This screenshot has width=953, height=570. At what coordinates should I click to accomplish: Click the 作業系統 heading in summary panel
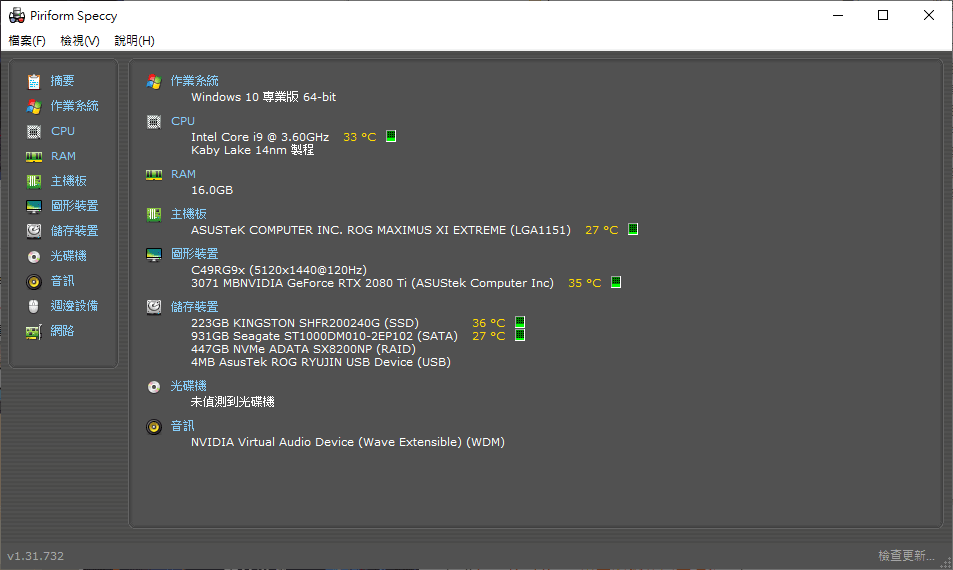pos(194,81)
